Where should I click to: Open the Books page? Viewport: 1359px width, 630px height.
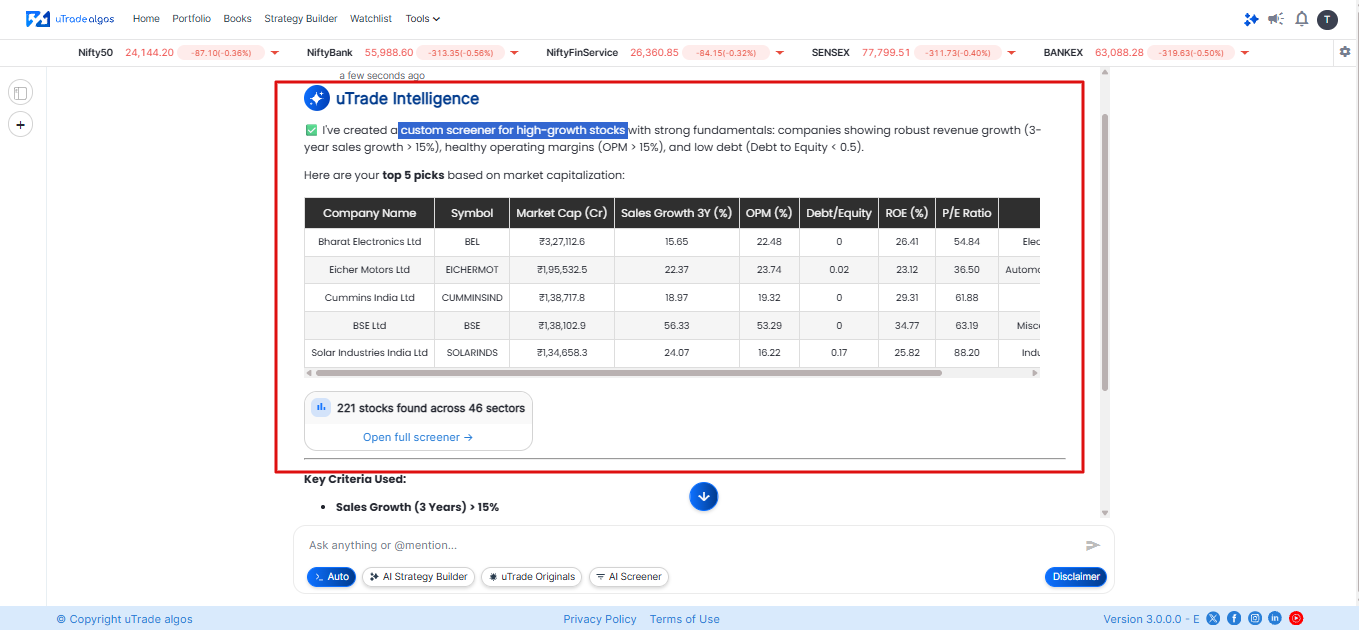237,19
